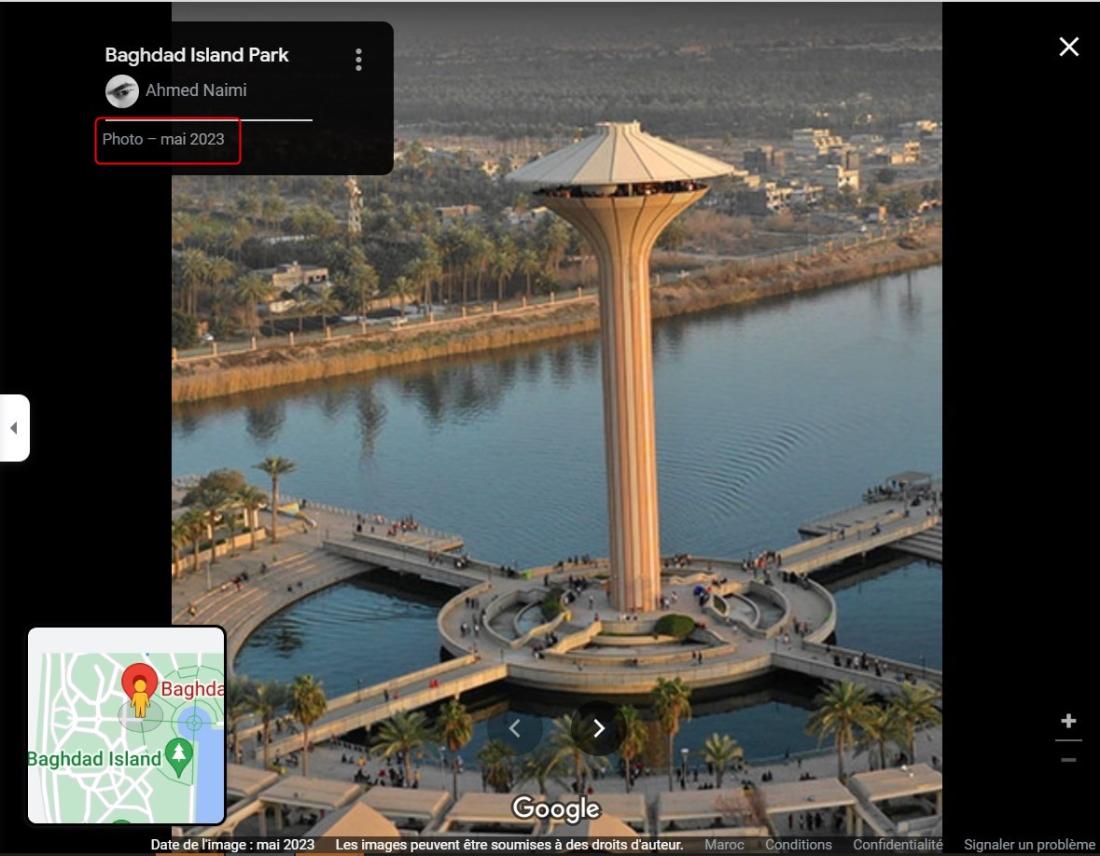The height and width of the screenshot is (856, 1100).
Task: Click the Pegman marker on the minimap
Action: [x=140, y=697]
